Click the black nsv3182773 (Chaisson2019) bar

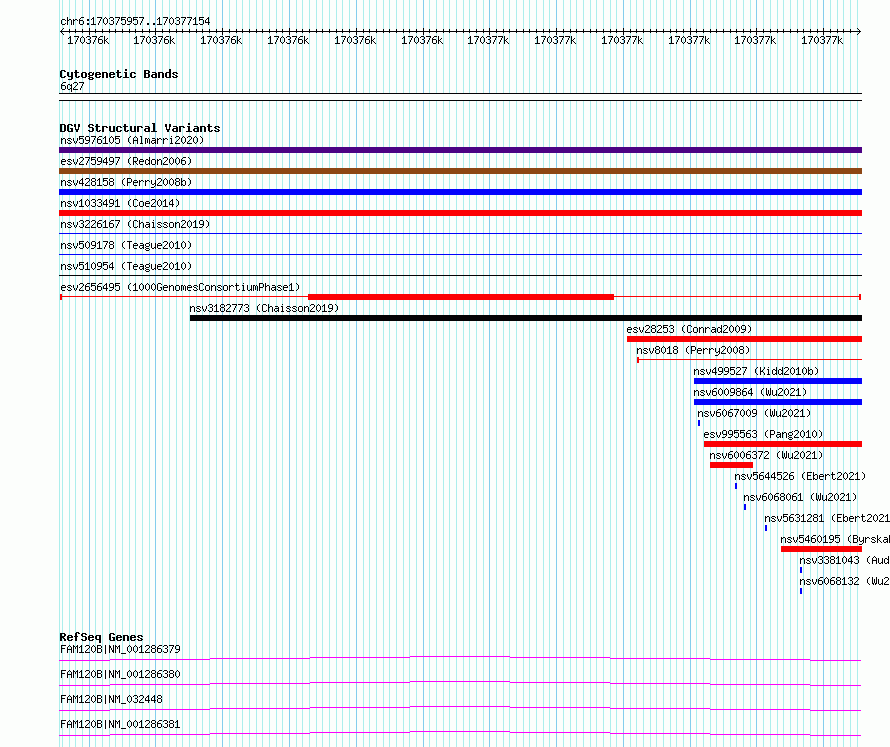pyautogui.click(x=526, y=318)
